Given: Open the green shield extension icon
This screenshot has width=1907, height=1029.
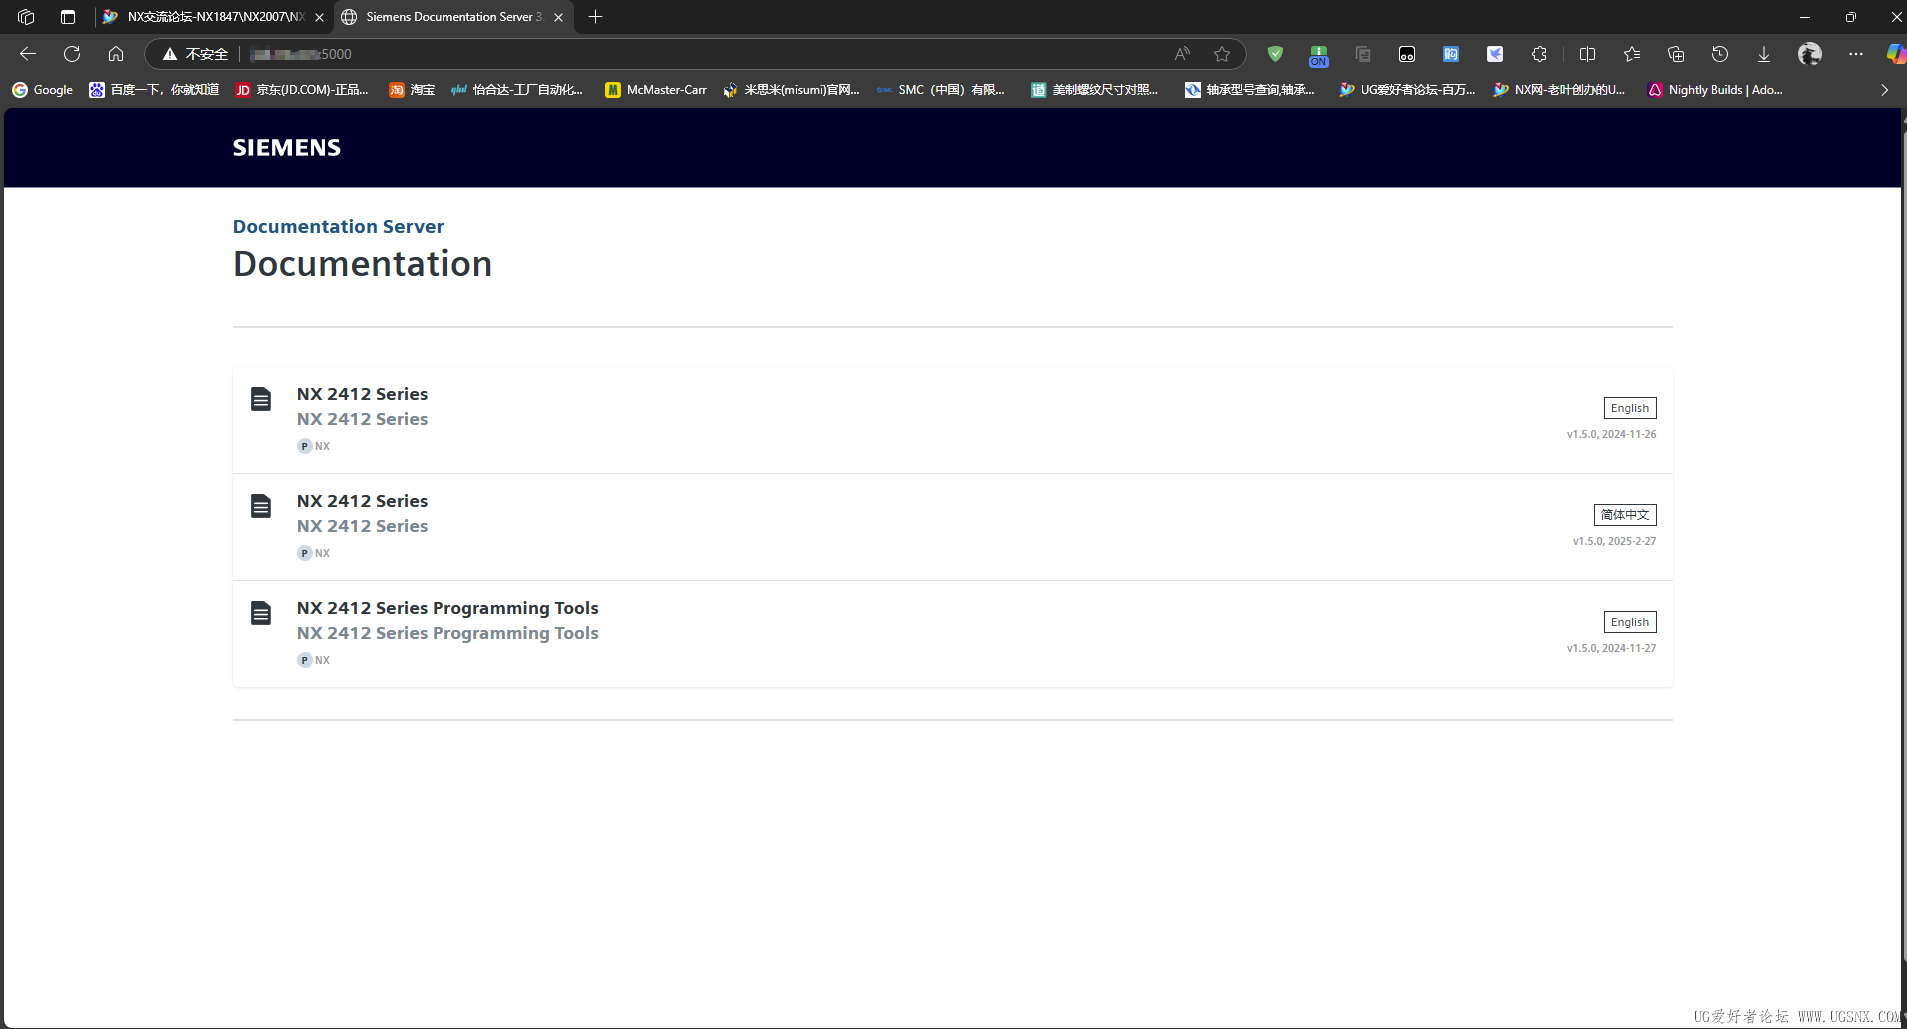Looking at the screenshot, I should pos(1275,54).
